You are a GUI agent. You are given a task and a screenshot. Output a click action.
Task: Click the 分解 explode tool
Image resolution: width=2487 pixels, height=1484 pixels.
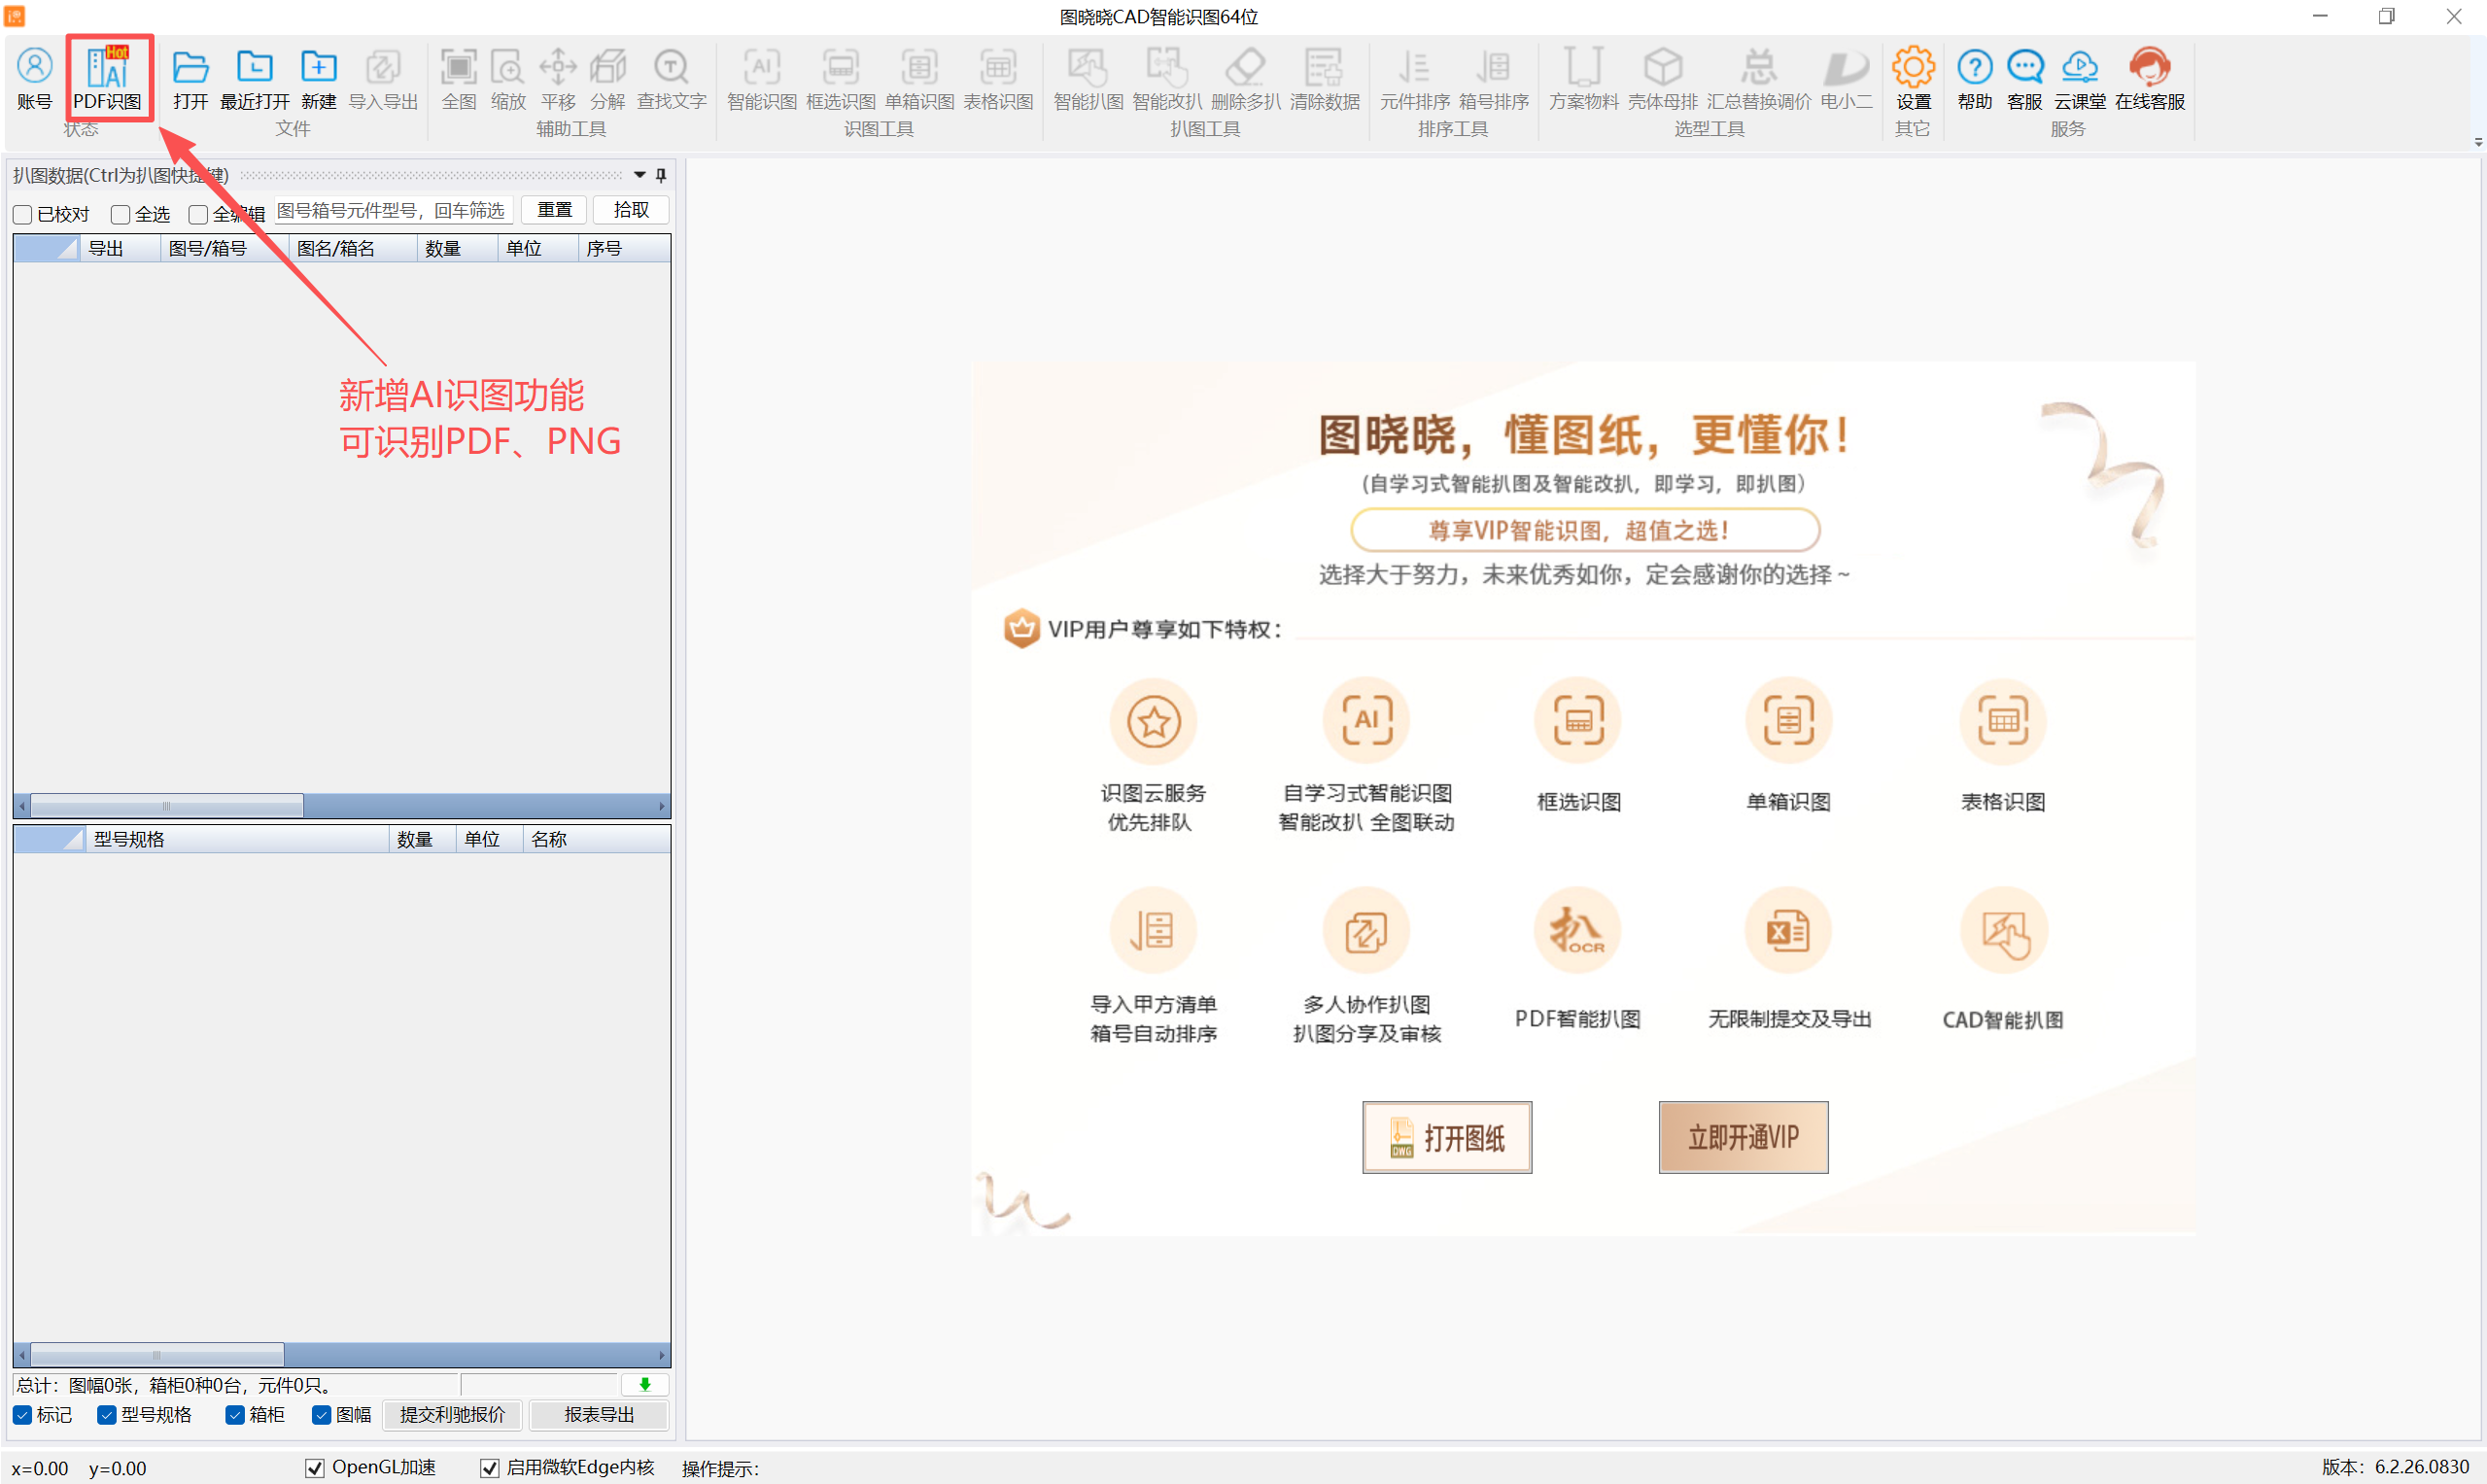607,78
